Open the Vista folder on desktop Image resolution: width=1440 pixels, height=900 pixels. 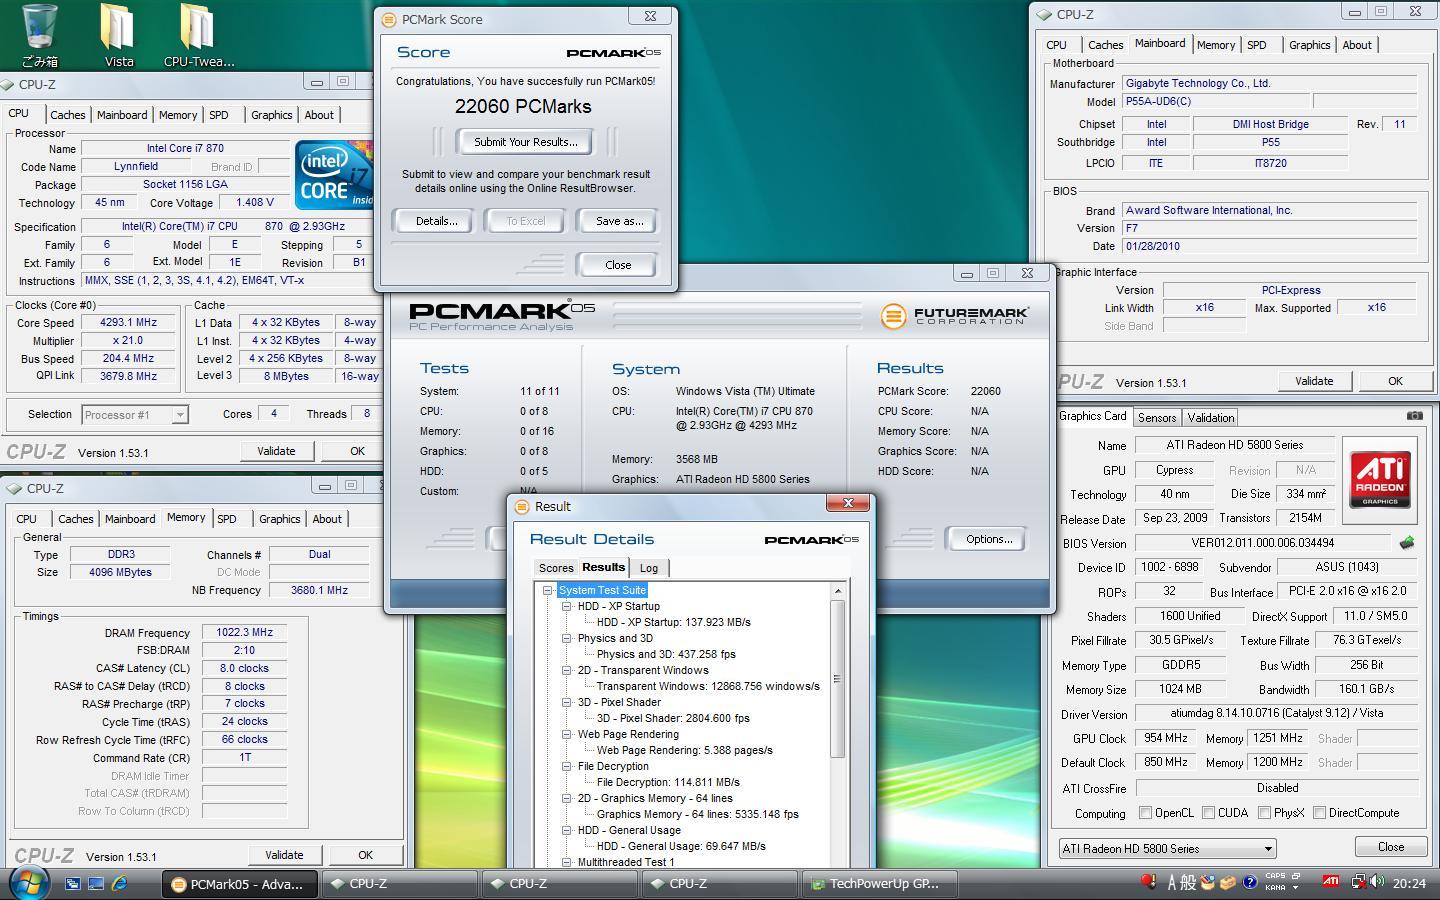tap(119, 35)
